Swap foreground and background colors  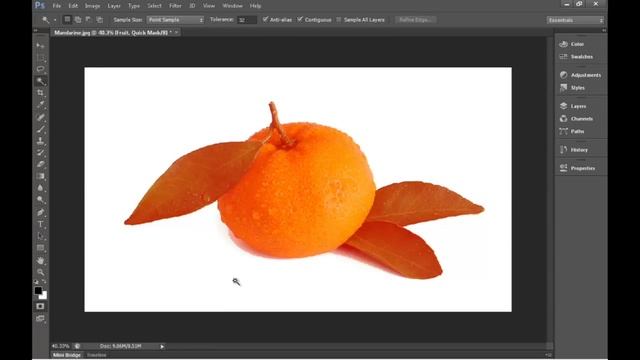coord(44,282)
